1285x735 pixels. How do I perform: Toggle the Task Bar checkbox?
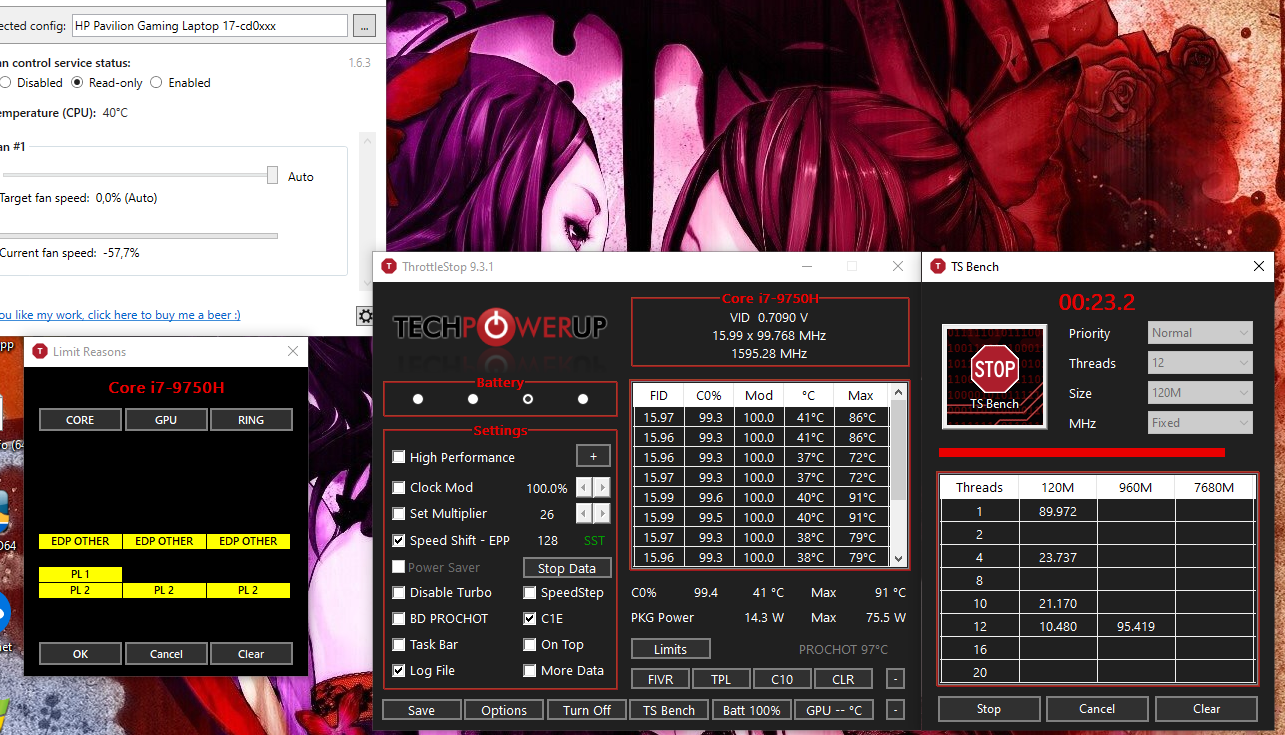pyautogui.click(x=399, y=645)
